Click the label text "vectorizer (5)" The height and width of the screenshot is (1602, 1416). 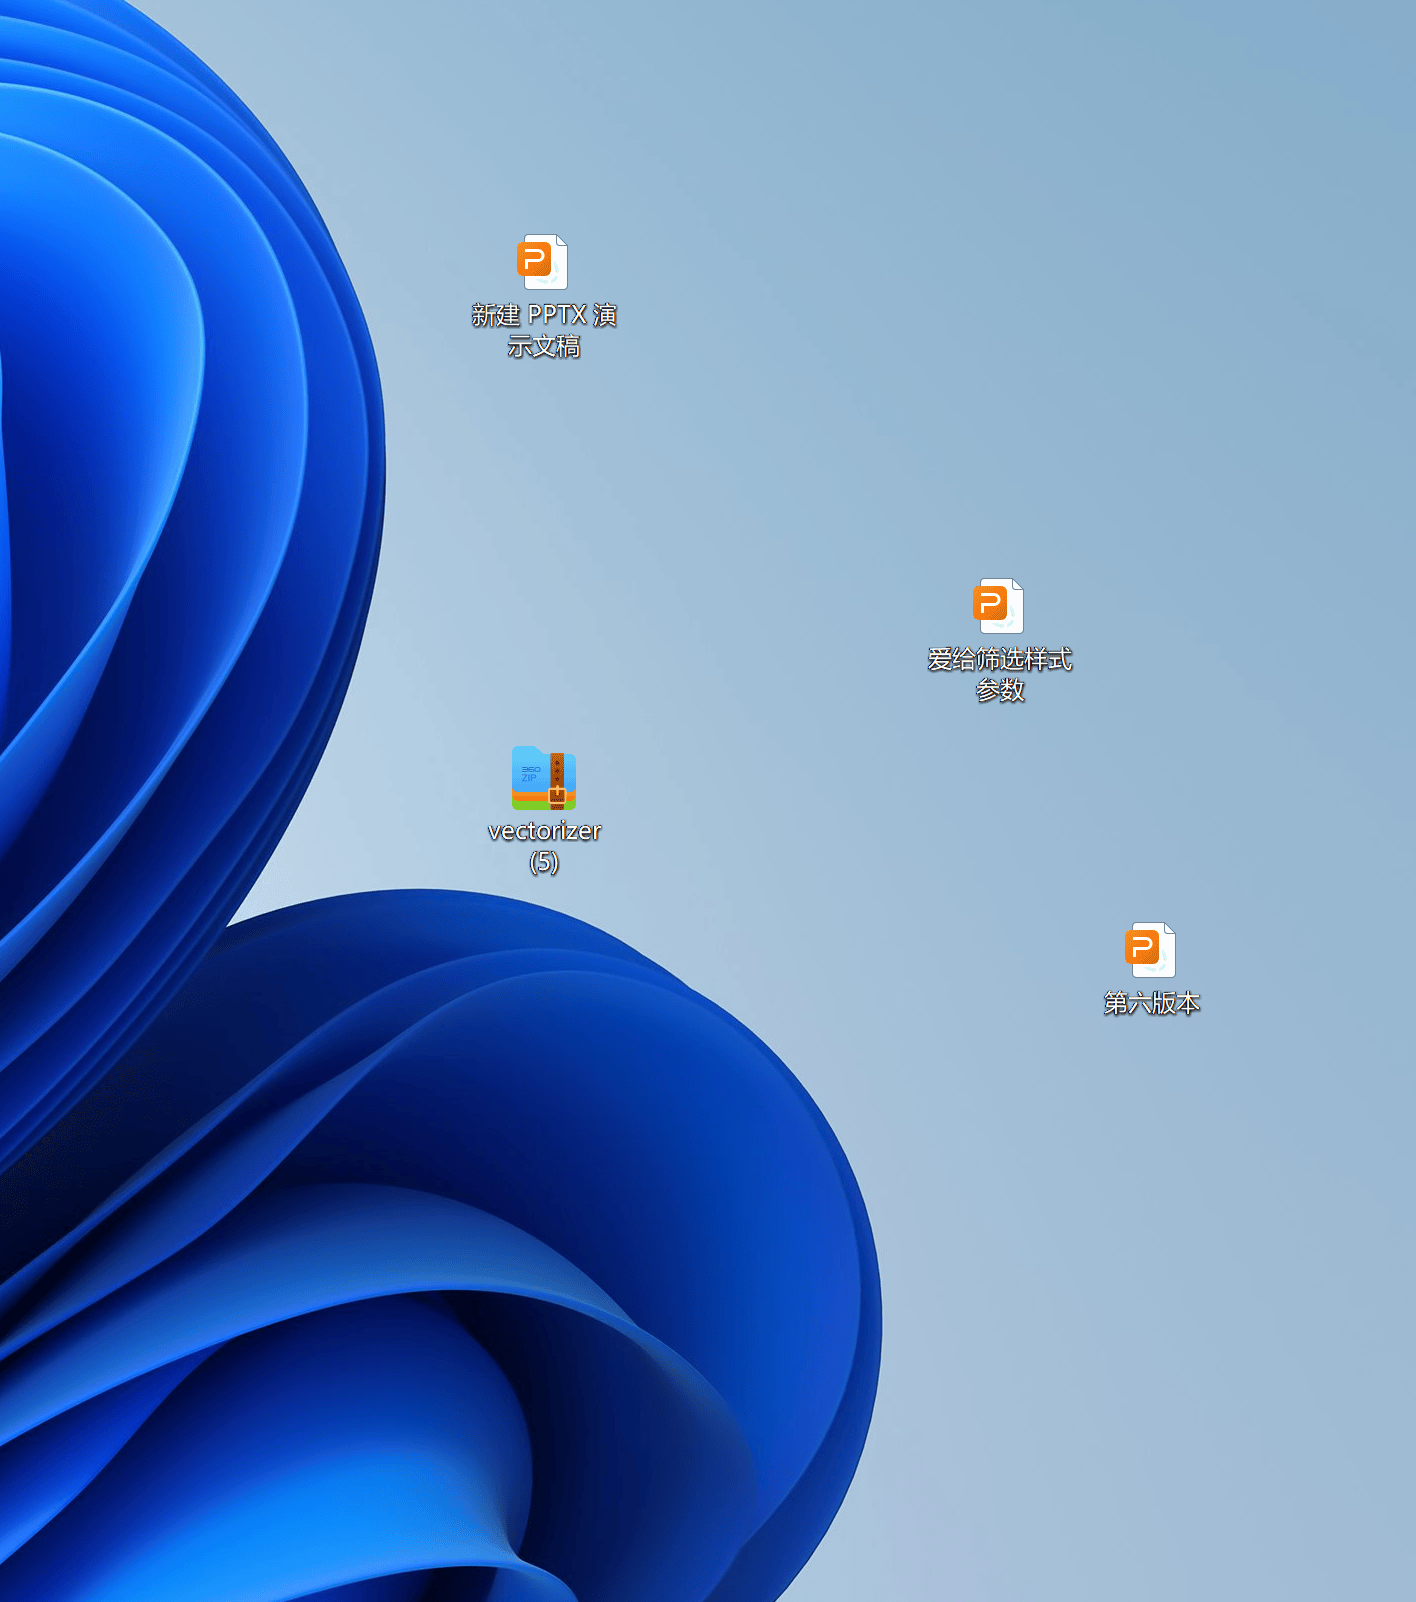pyautogui.click(x=544, y=846)
